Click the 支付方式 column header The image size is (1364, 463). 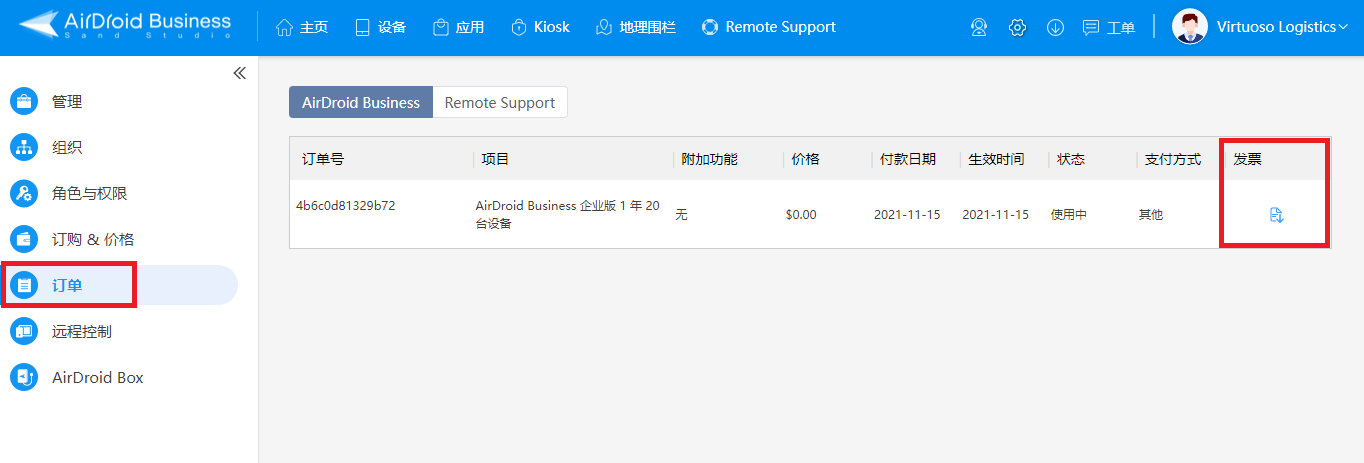tap(1173, 159)
